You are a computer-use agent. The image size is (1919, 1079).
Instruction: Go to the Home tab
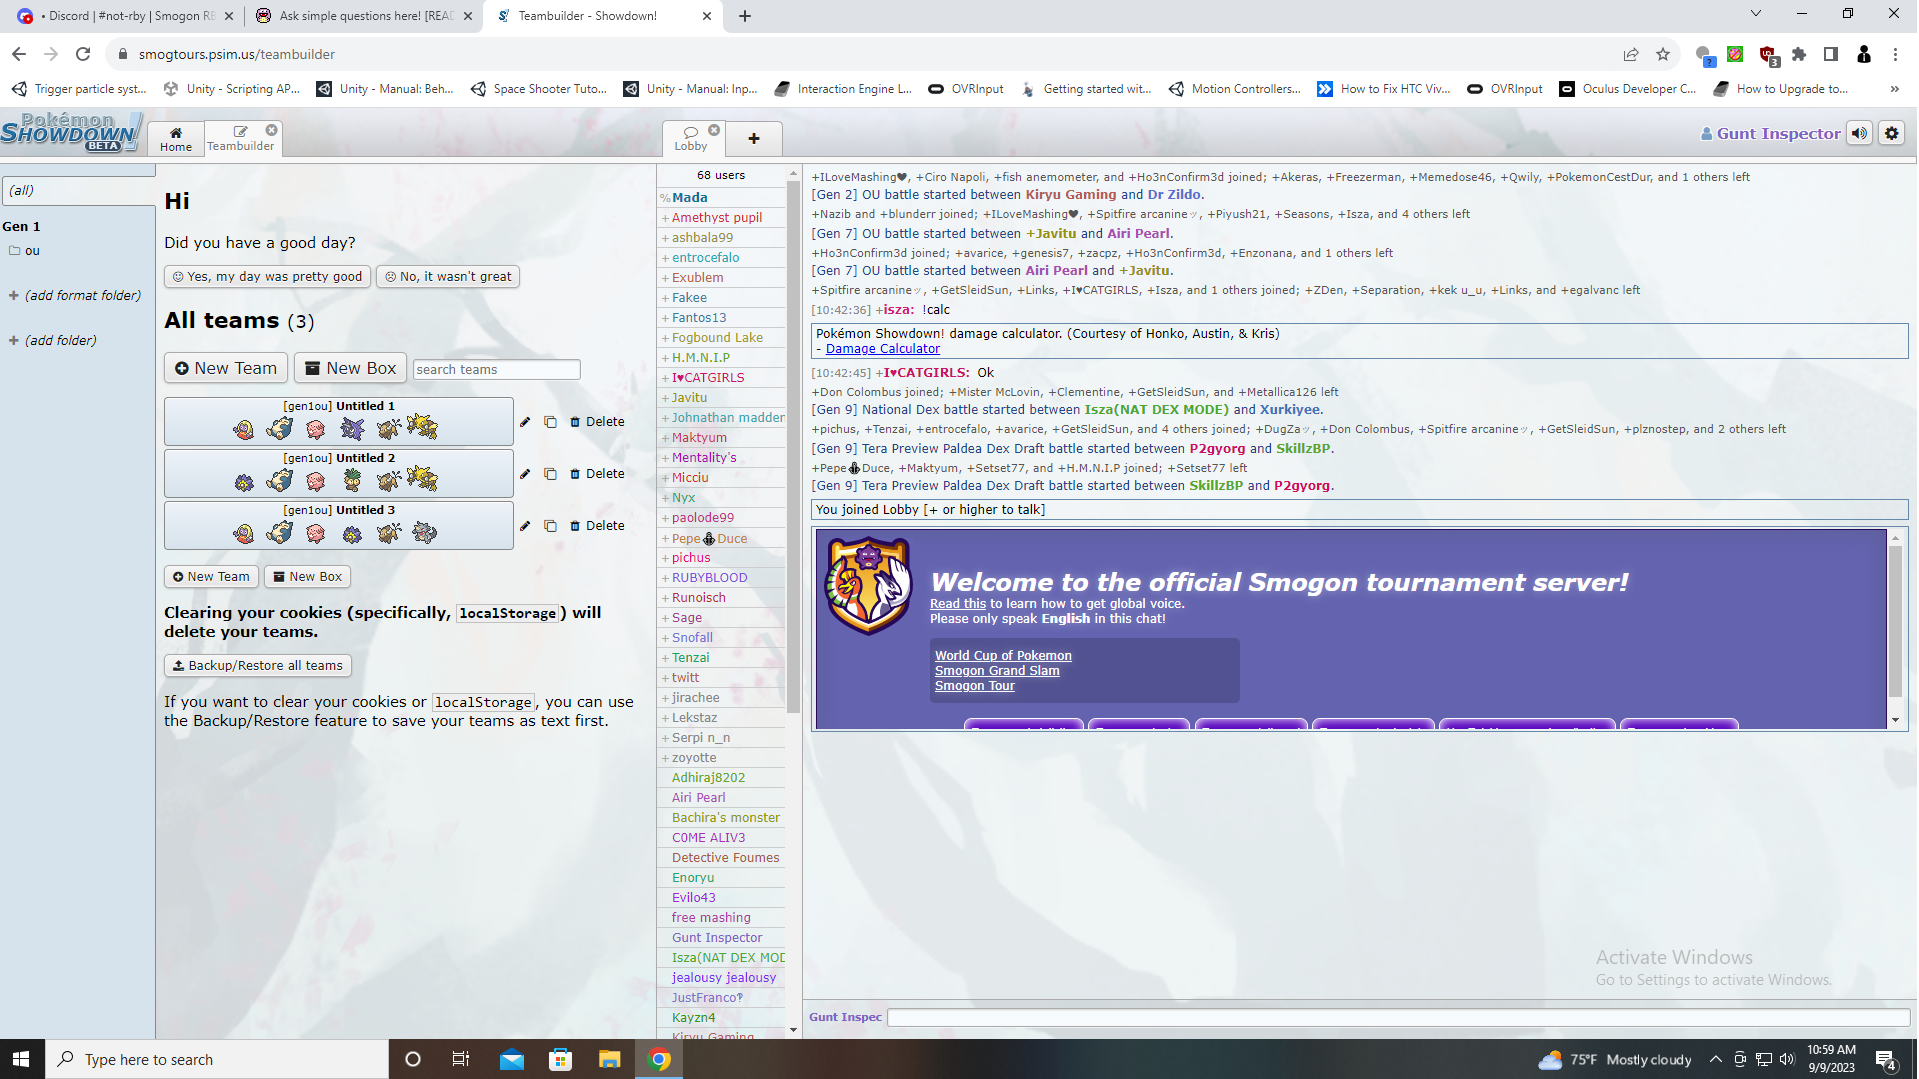coord(176,139)
